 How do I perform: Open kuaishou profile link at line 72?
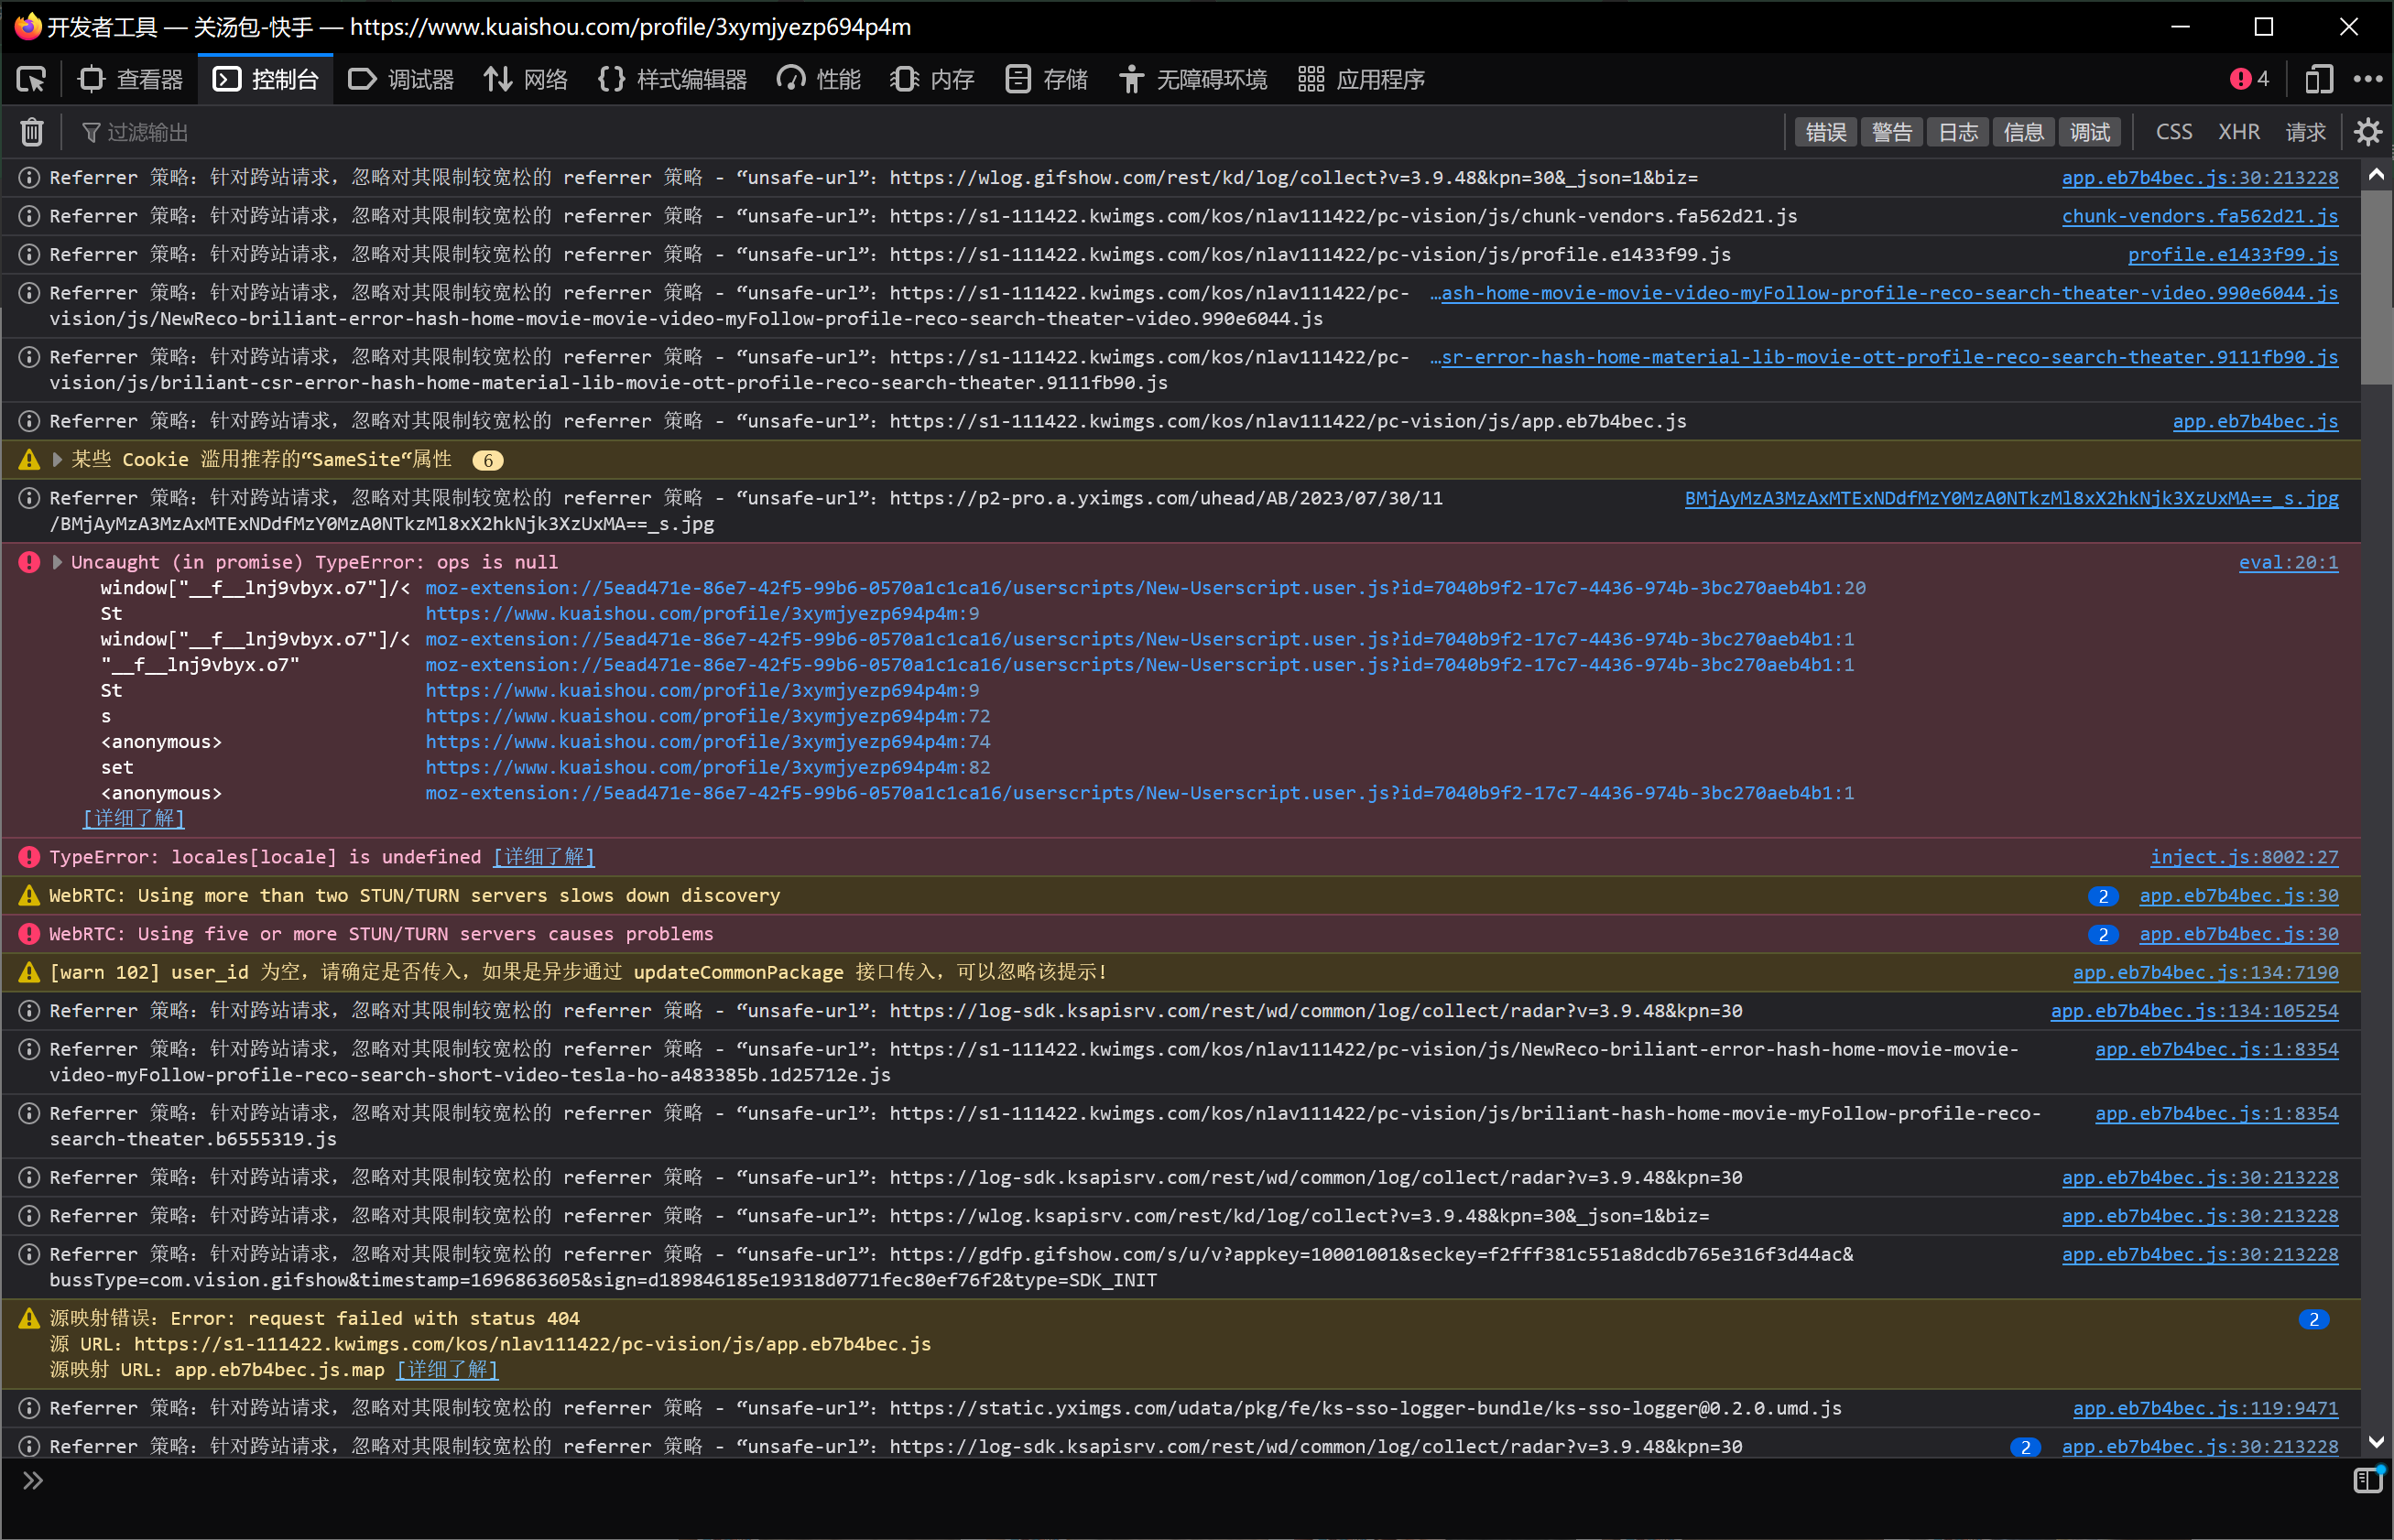pos(707,716)
